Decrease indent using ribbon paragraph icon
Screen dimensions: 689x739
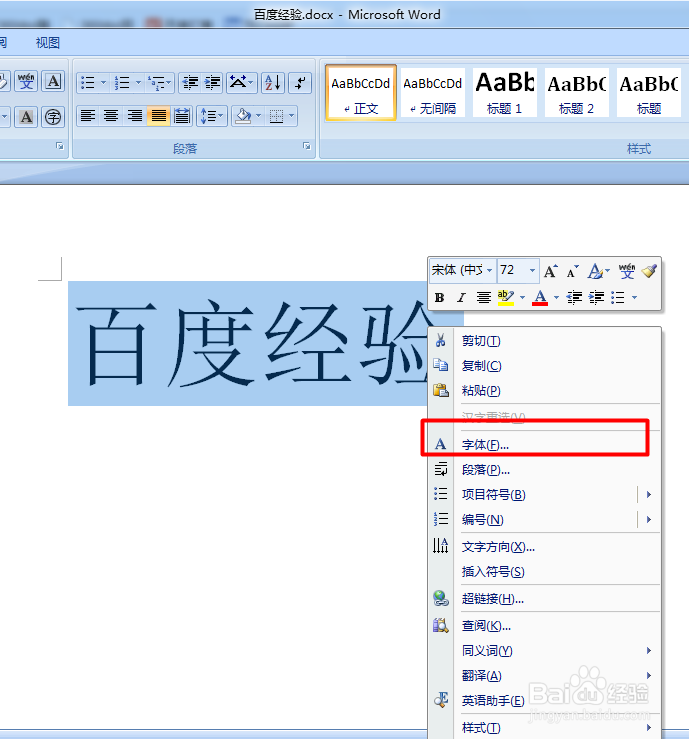click(190, 83)
